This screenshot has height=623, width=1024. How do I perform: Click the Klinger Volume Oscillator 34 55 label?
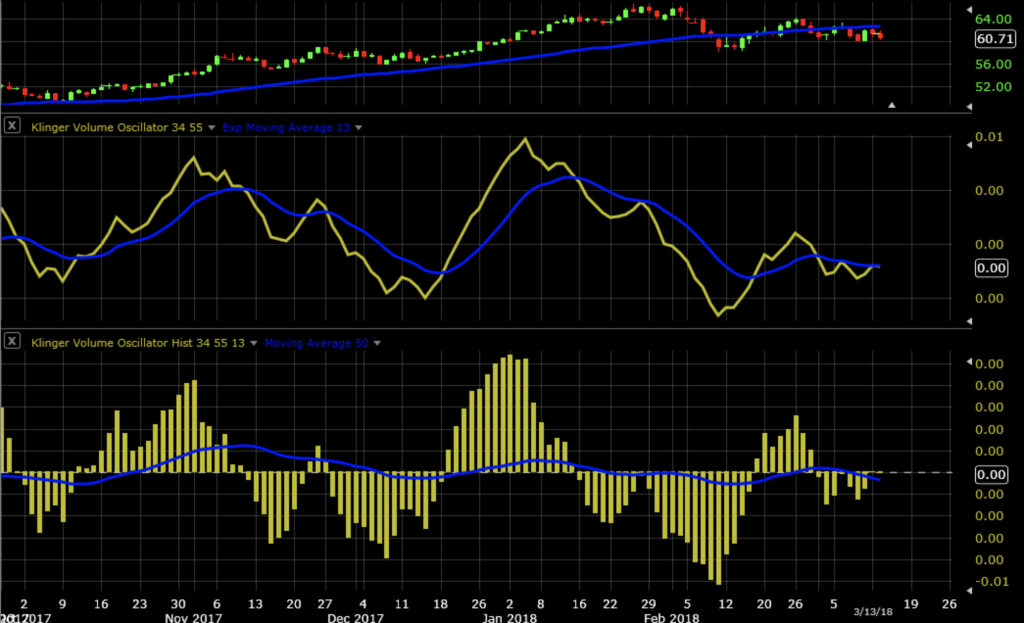click(x=113, y=127)
